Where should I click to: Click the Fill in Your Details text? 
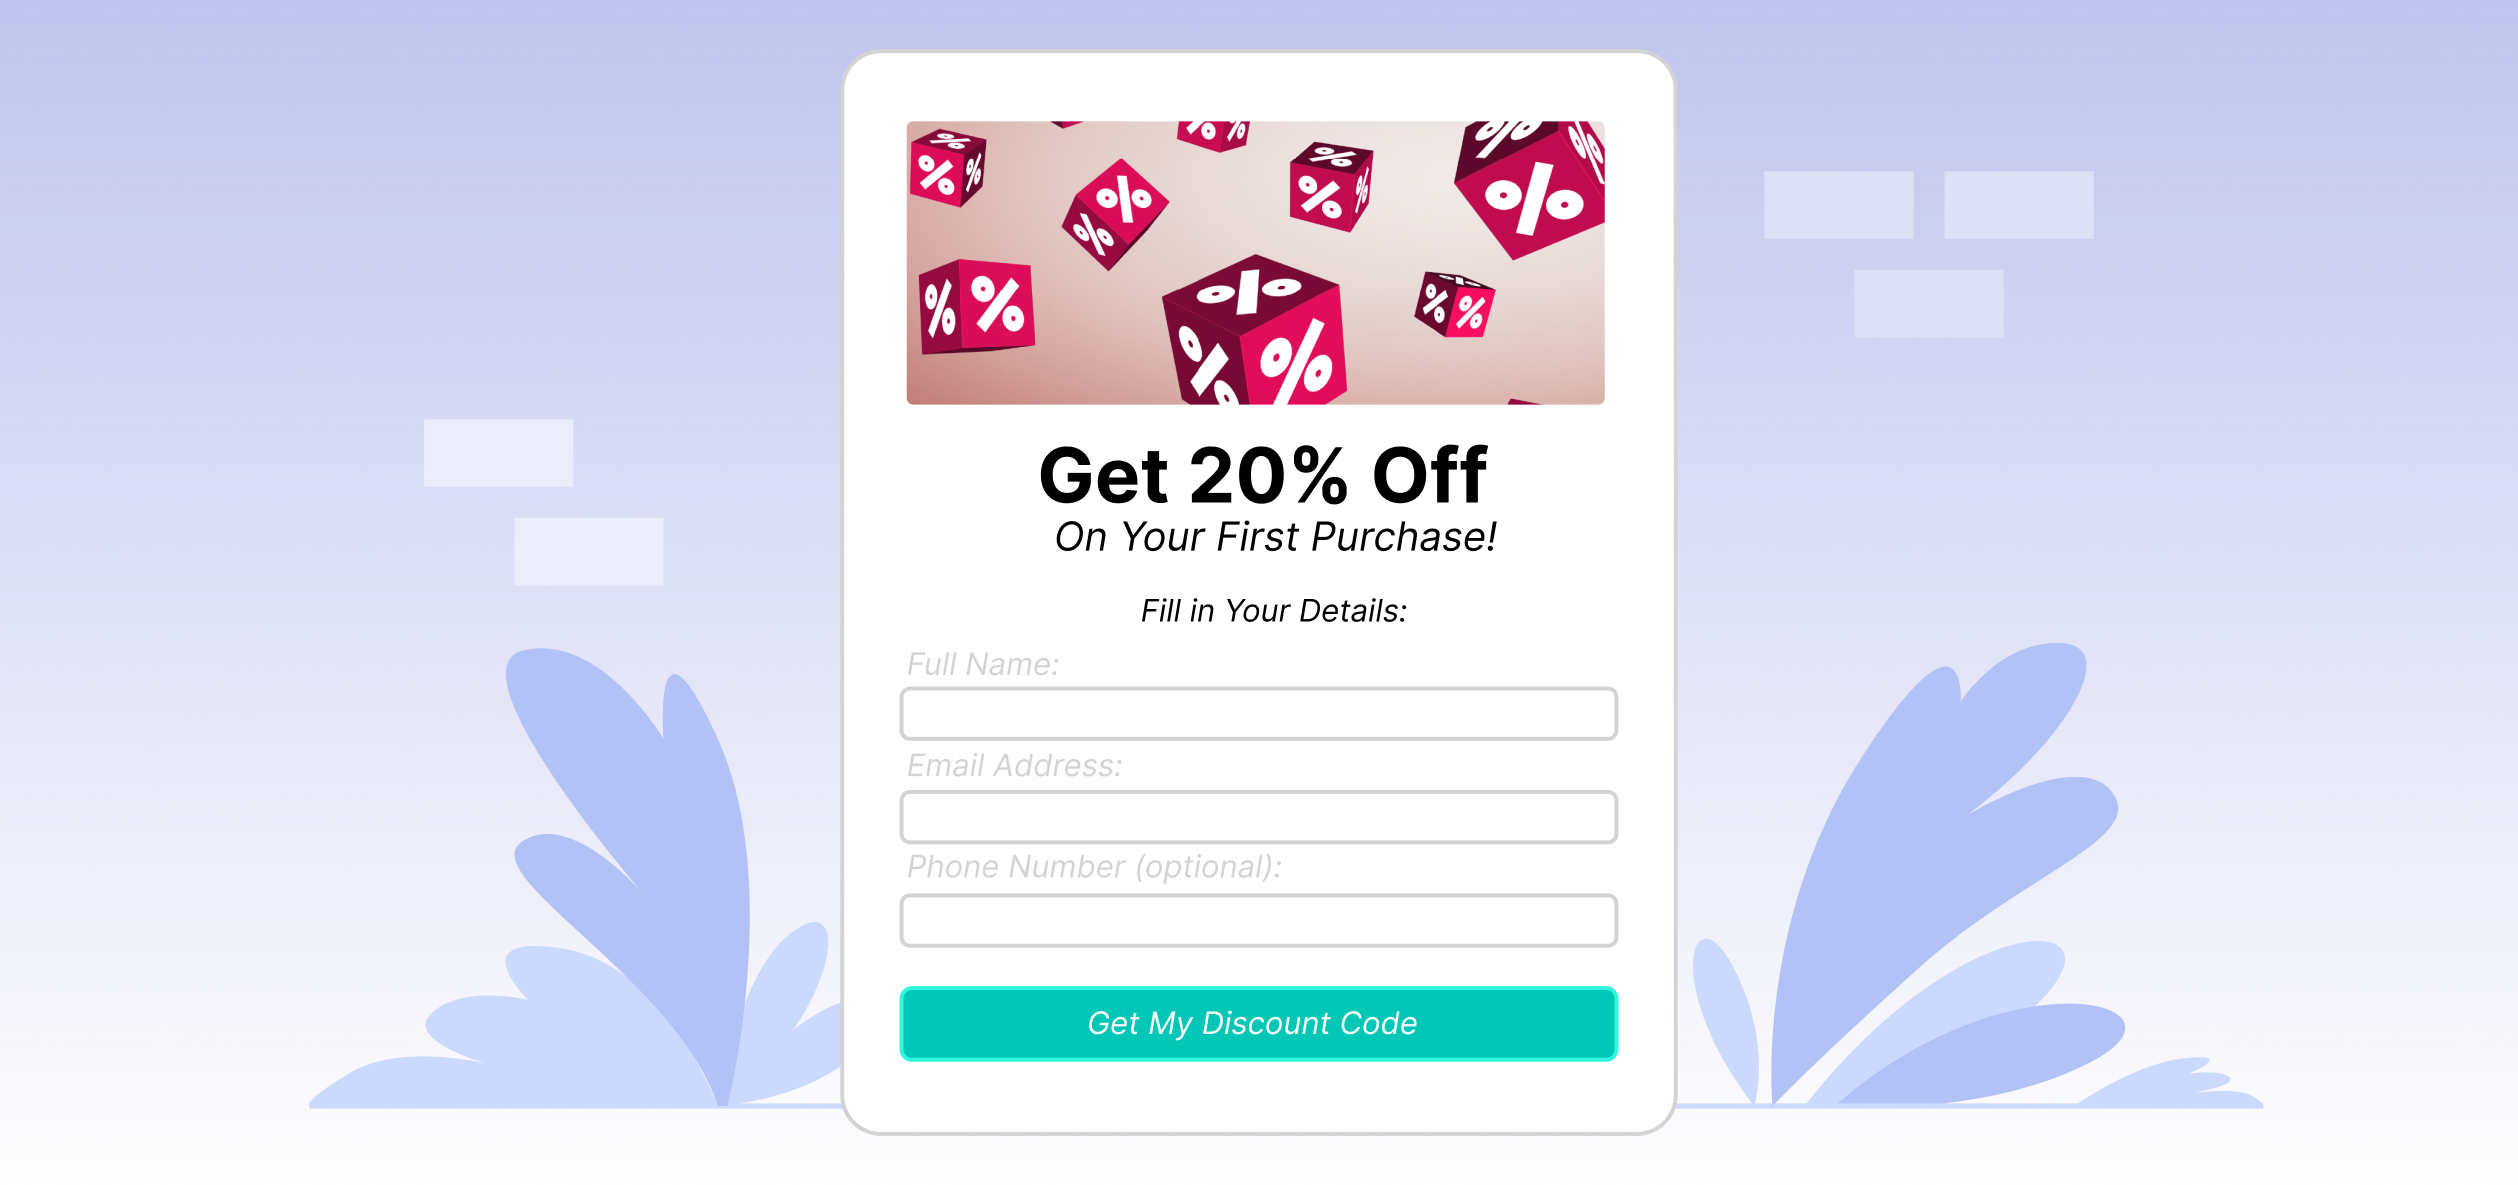[x=1274, y=611]
